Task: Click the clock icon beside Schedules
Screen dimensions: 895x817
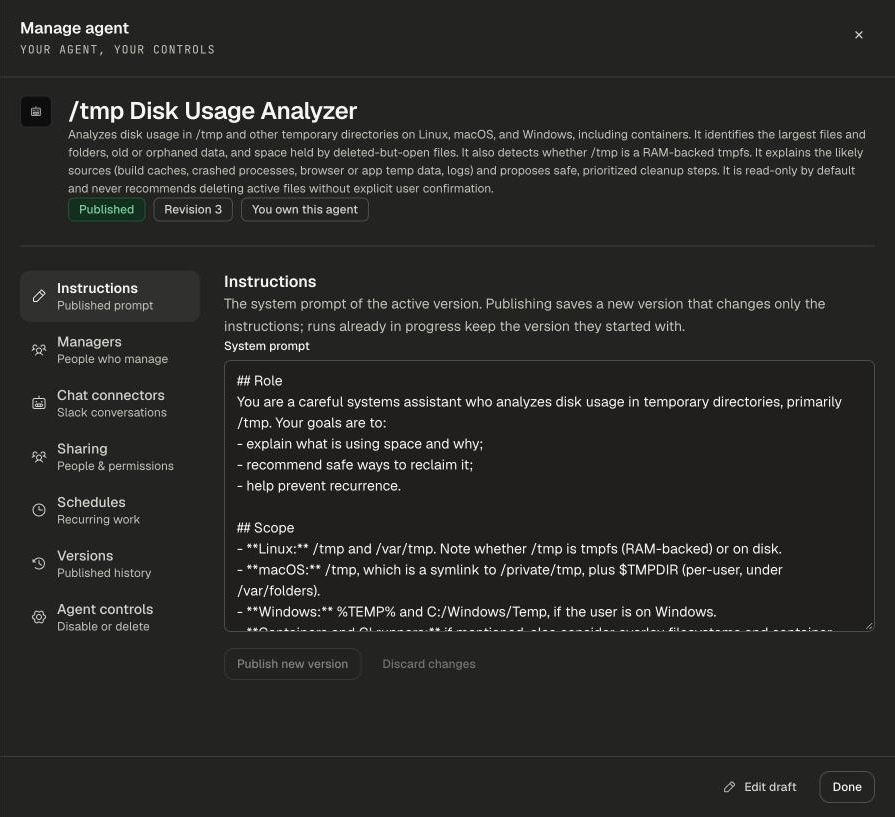Action: point(39,510)
